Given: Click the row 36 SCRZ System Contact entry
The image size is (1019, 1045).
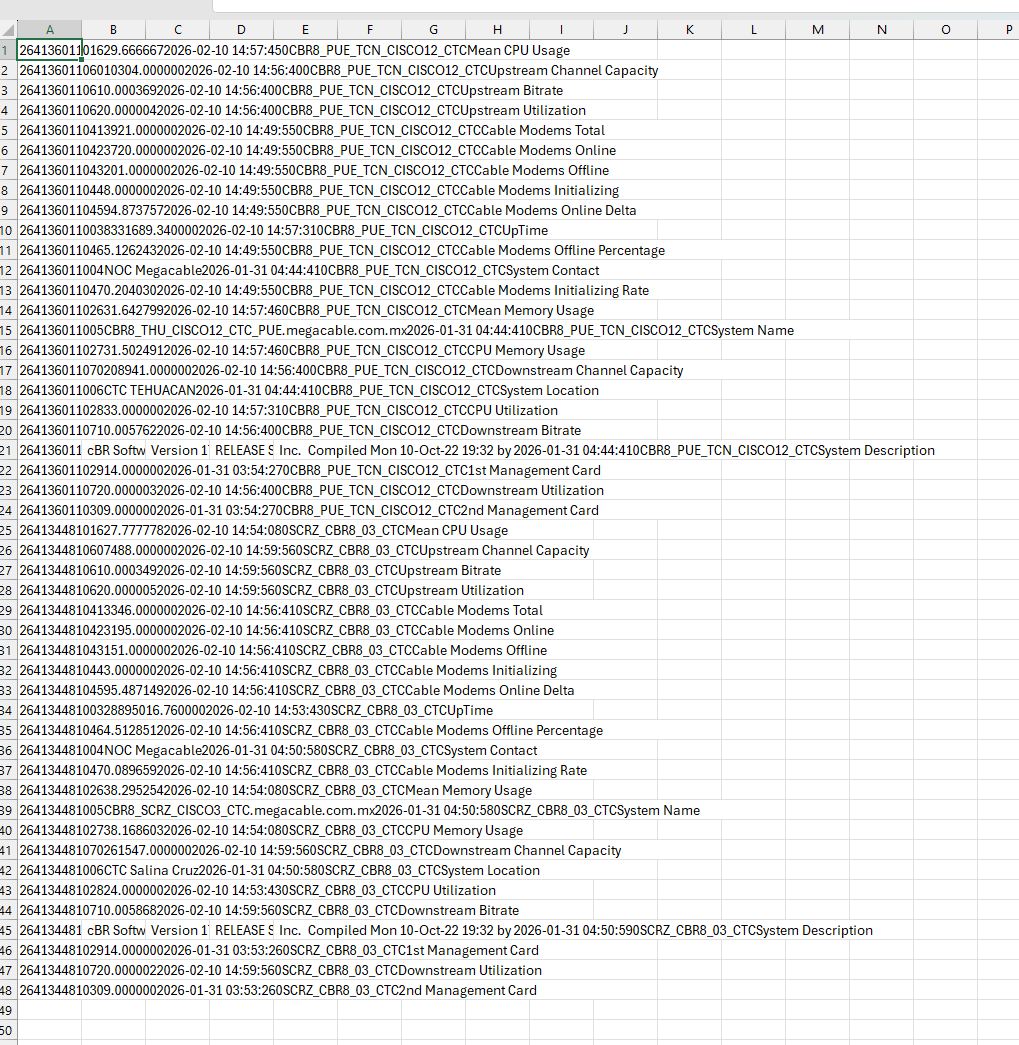Looking at the screenshot, I should click(x=278, y=750).
